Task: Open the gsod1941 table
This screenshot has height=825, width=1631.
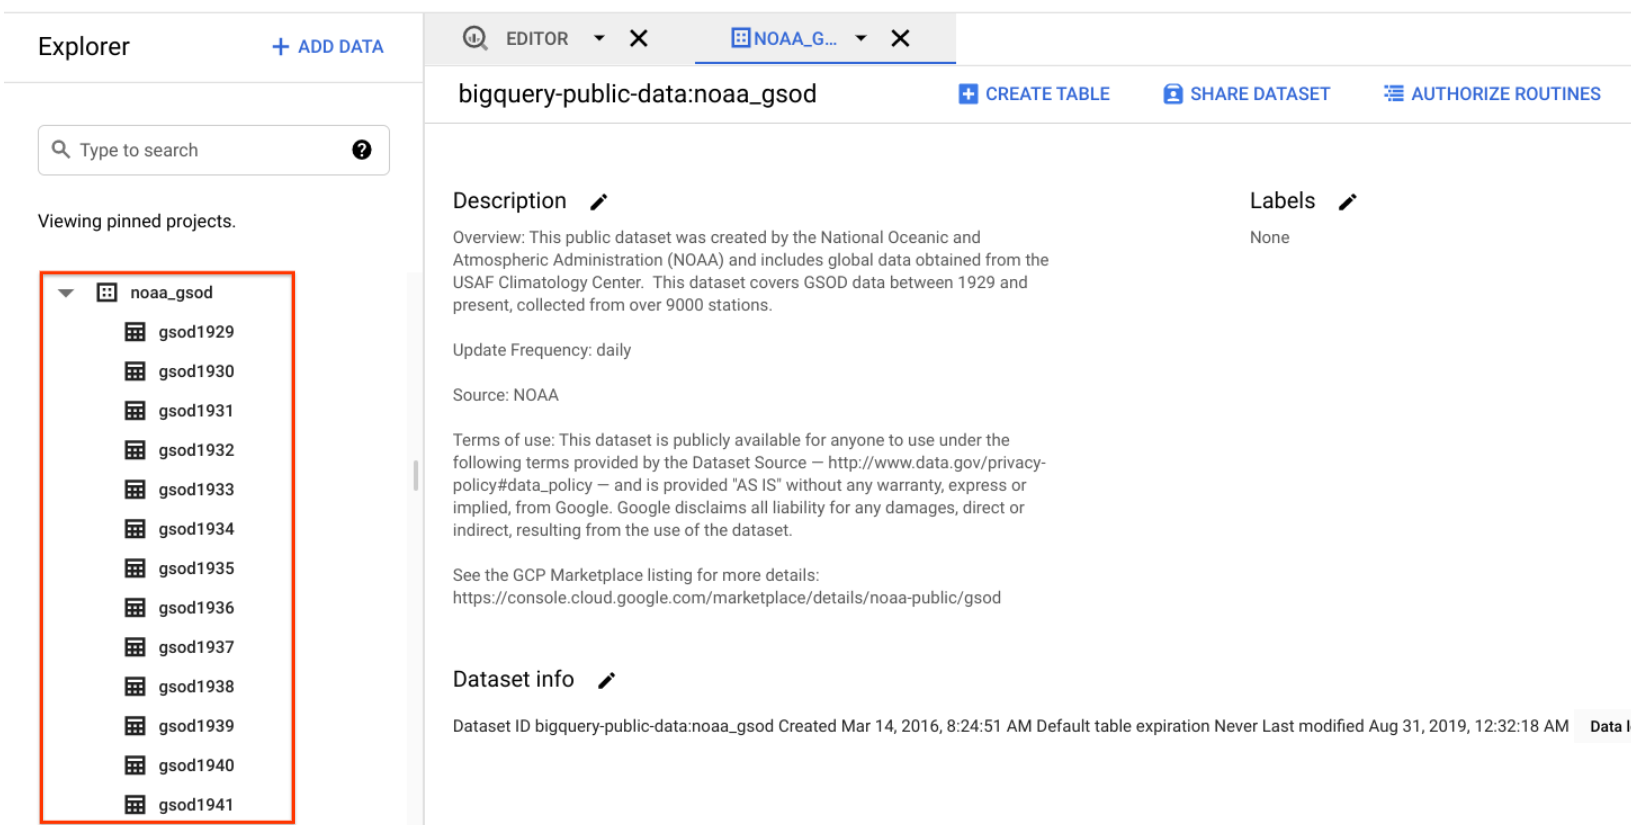Action: 196,805
